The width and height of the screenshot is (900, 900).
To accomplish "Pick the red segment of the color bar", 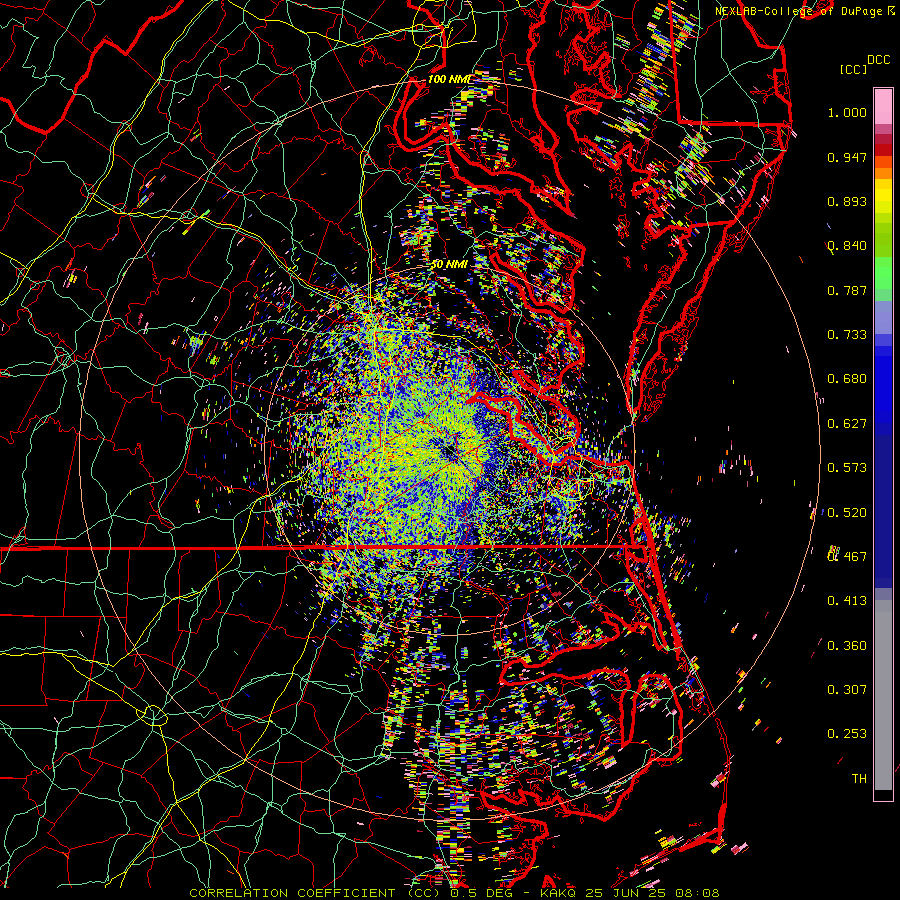I will click(x=883, y=149).
